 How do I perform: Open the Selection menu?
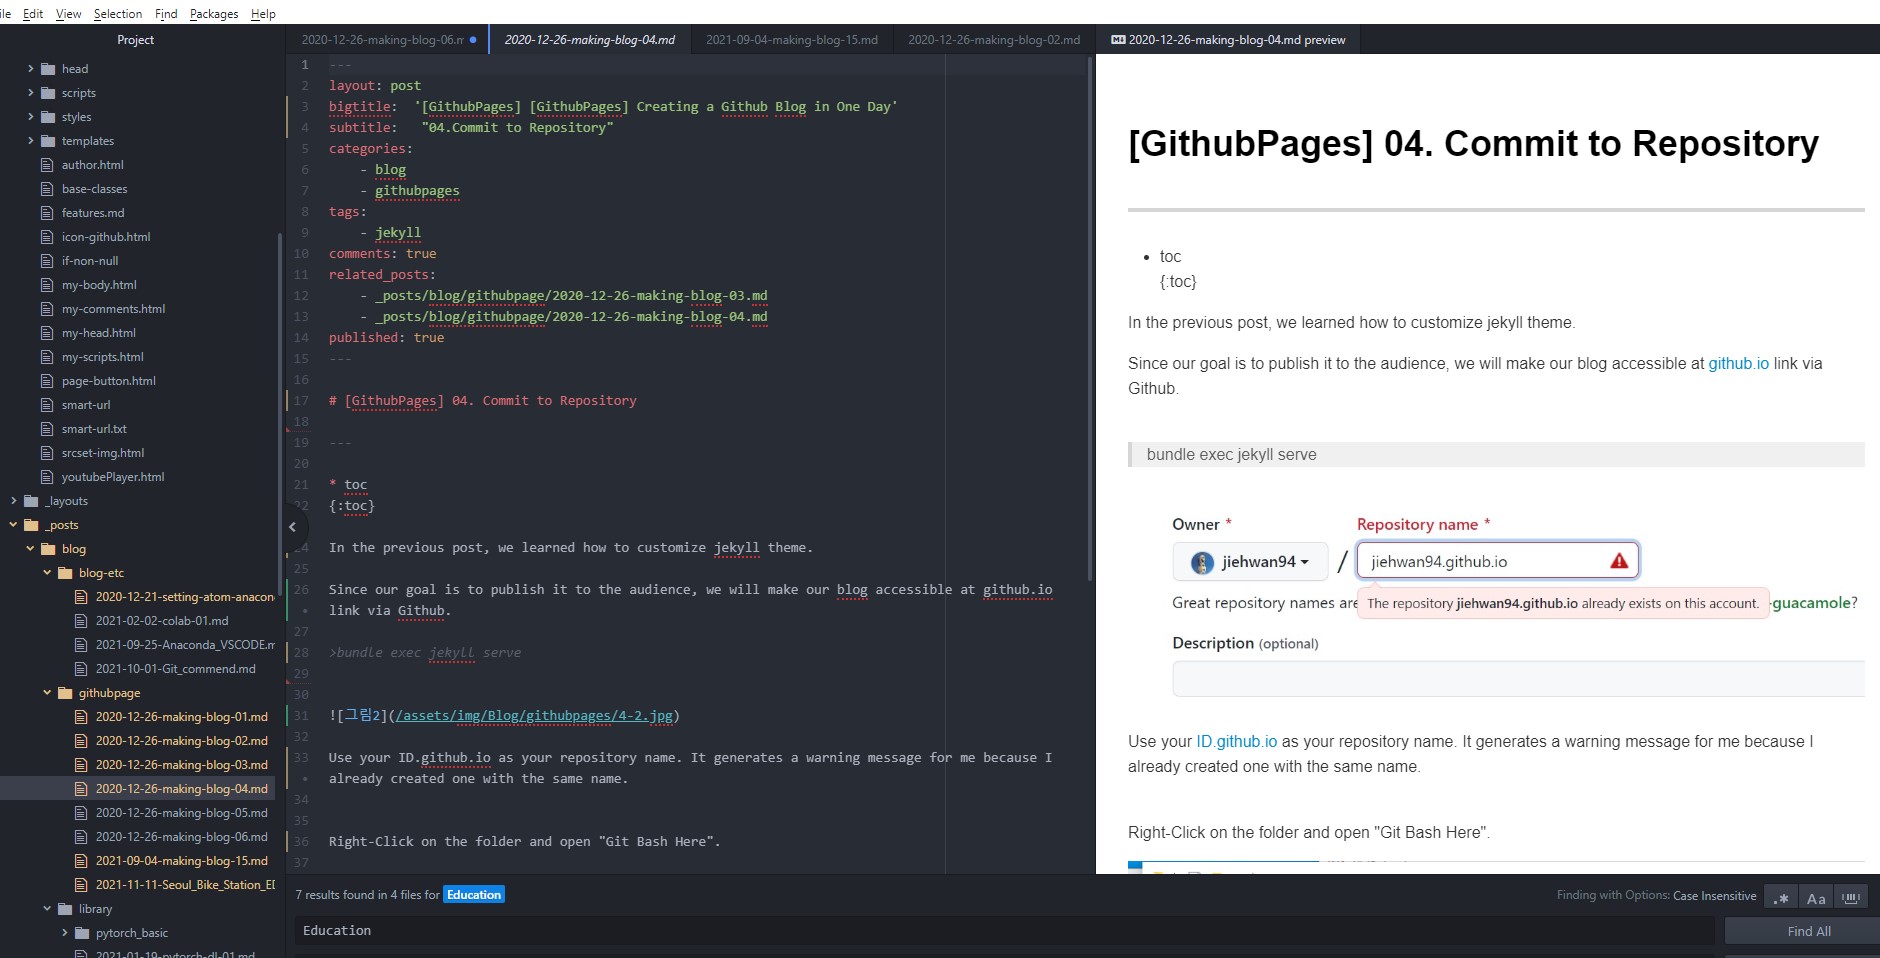118,13
